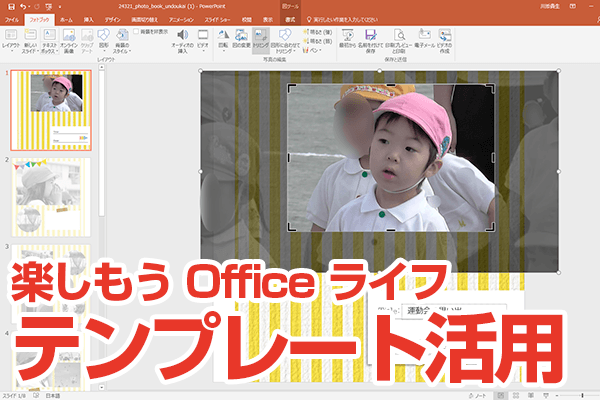Click the スライド 1/8 status indicator
Image resolution: width=600 pixels, height=400 pixels.
(14, 396)
